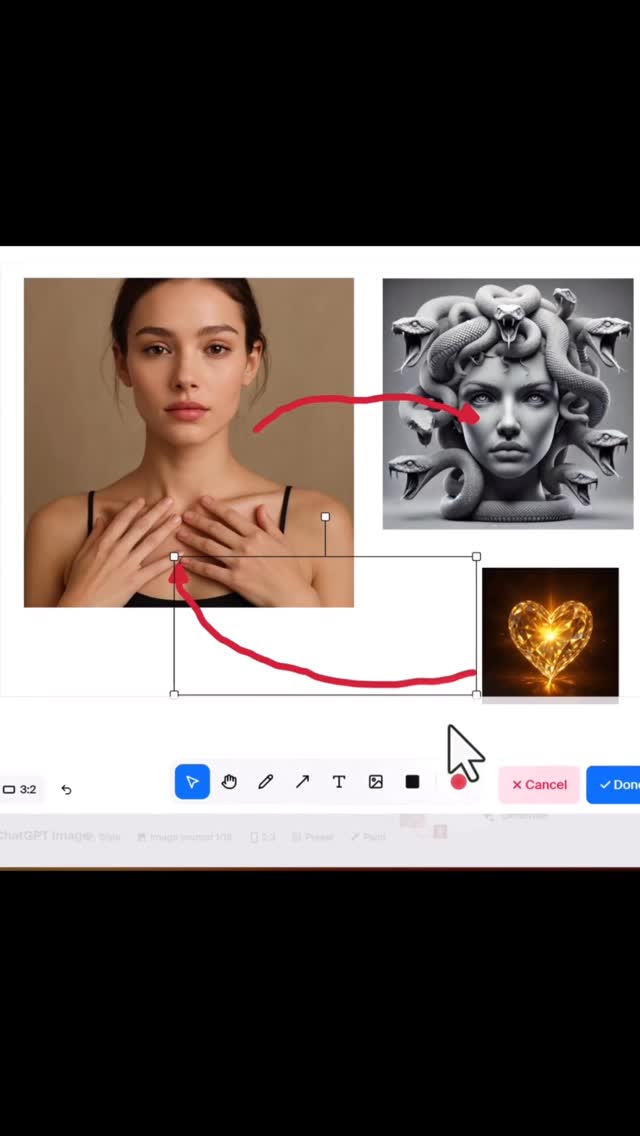The width and height of the screenshot is (640, 1136).
Task: Open the insert image tool
Action: click(375, 782)
